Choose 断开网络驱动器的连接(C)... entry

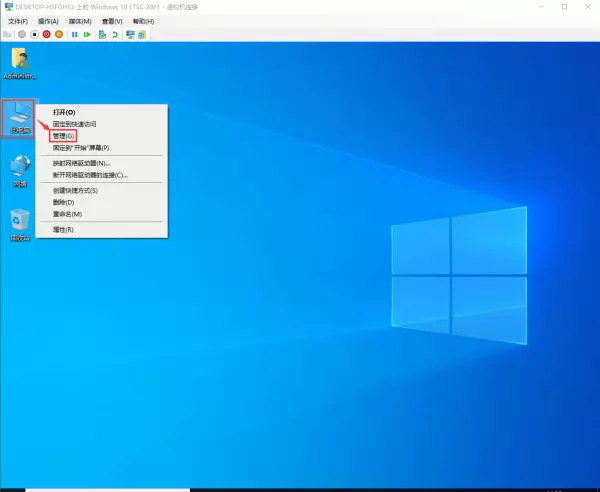click(x=102, y=175)
